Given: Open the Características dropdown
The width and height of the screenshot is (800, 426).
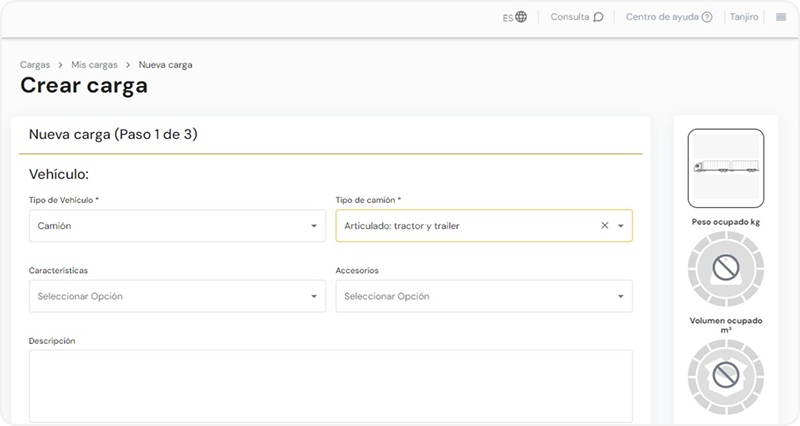Looking at the screenshot, I should 177,296.
